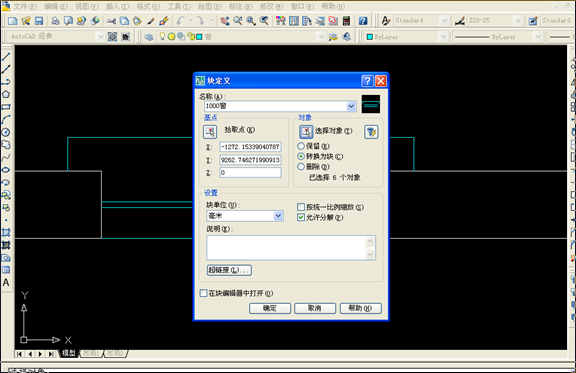Open the Undo history dropdown arrow
Screen dimensions: 576x373
pyautogui.click(x=191, y=21)
